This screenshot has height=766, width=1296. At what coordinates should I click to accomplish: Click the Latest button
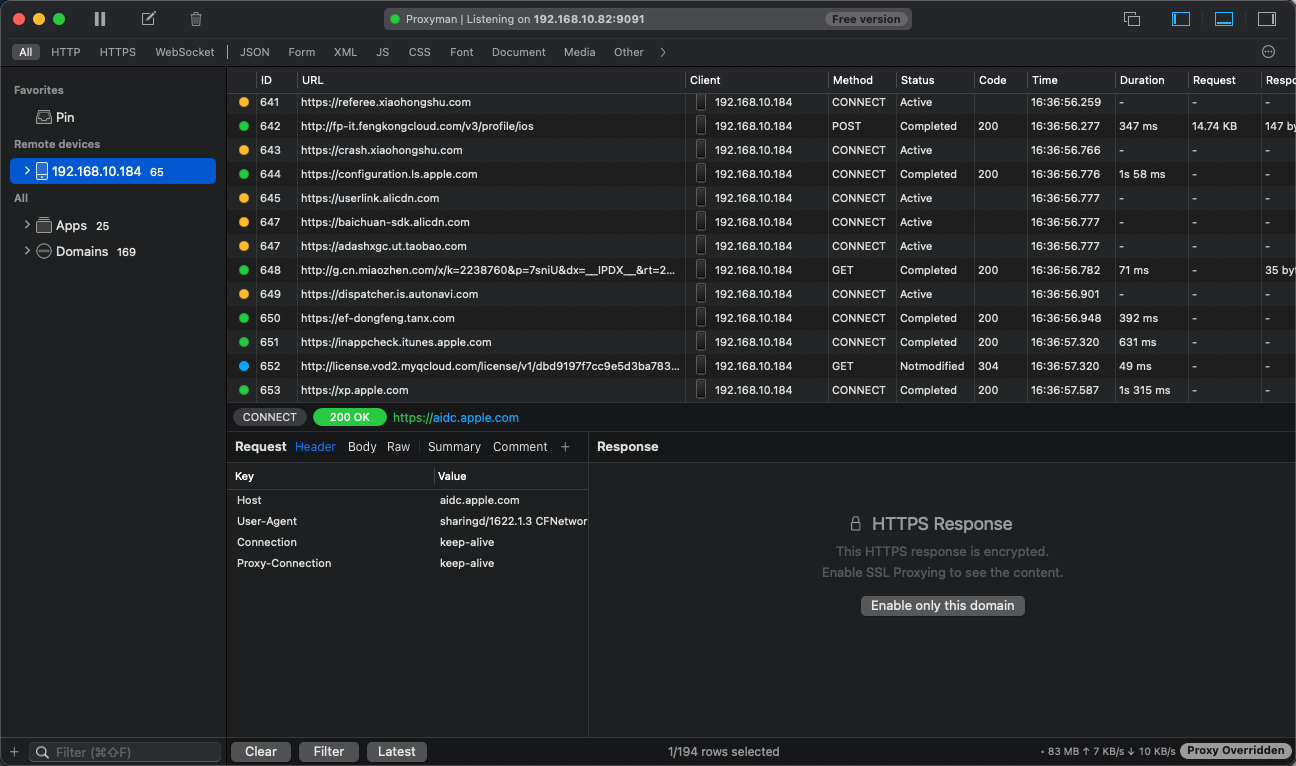(397, 752)
